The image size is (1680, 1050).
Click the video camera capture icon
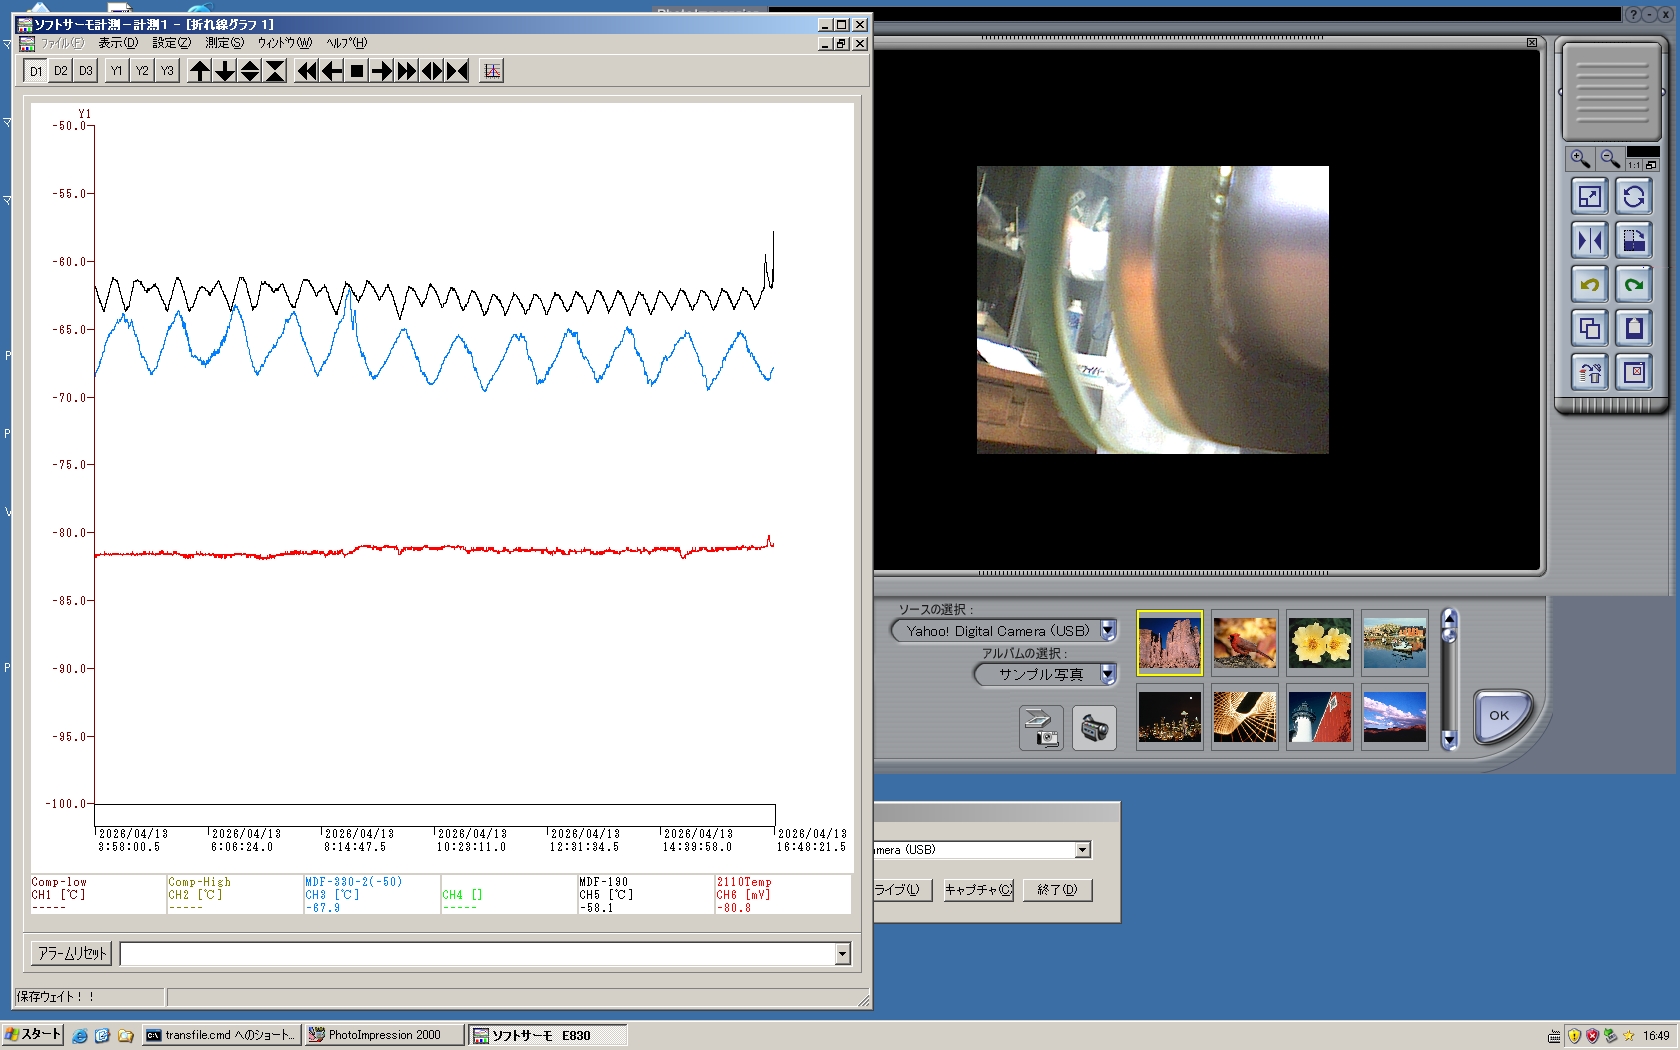coord(1094,728)
